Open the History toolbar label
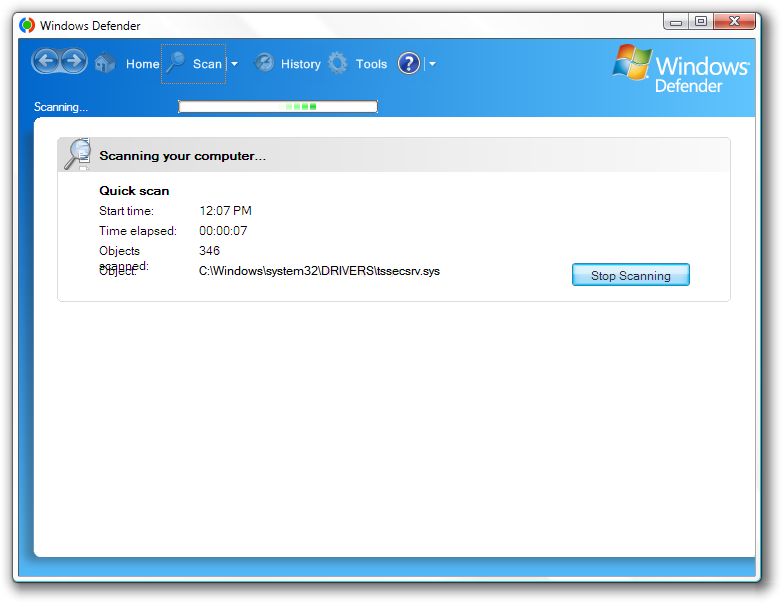The height and width of the screenshot is (604, 782). [301, 64]
